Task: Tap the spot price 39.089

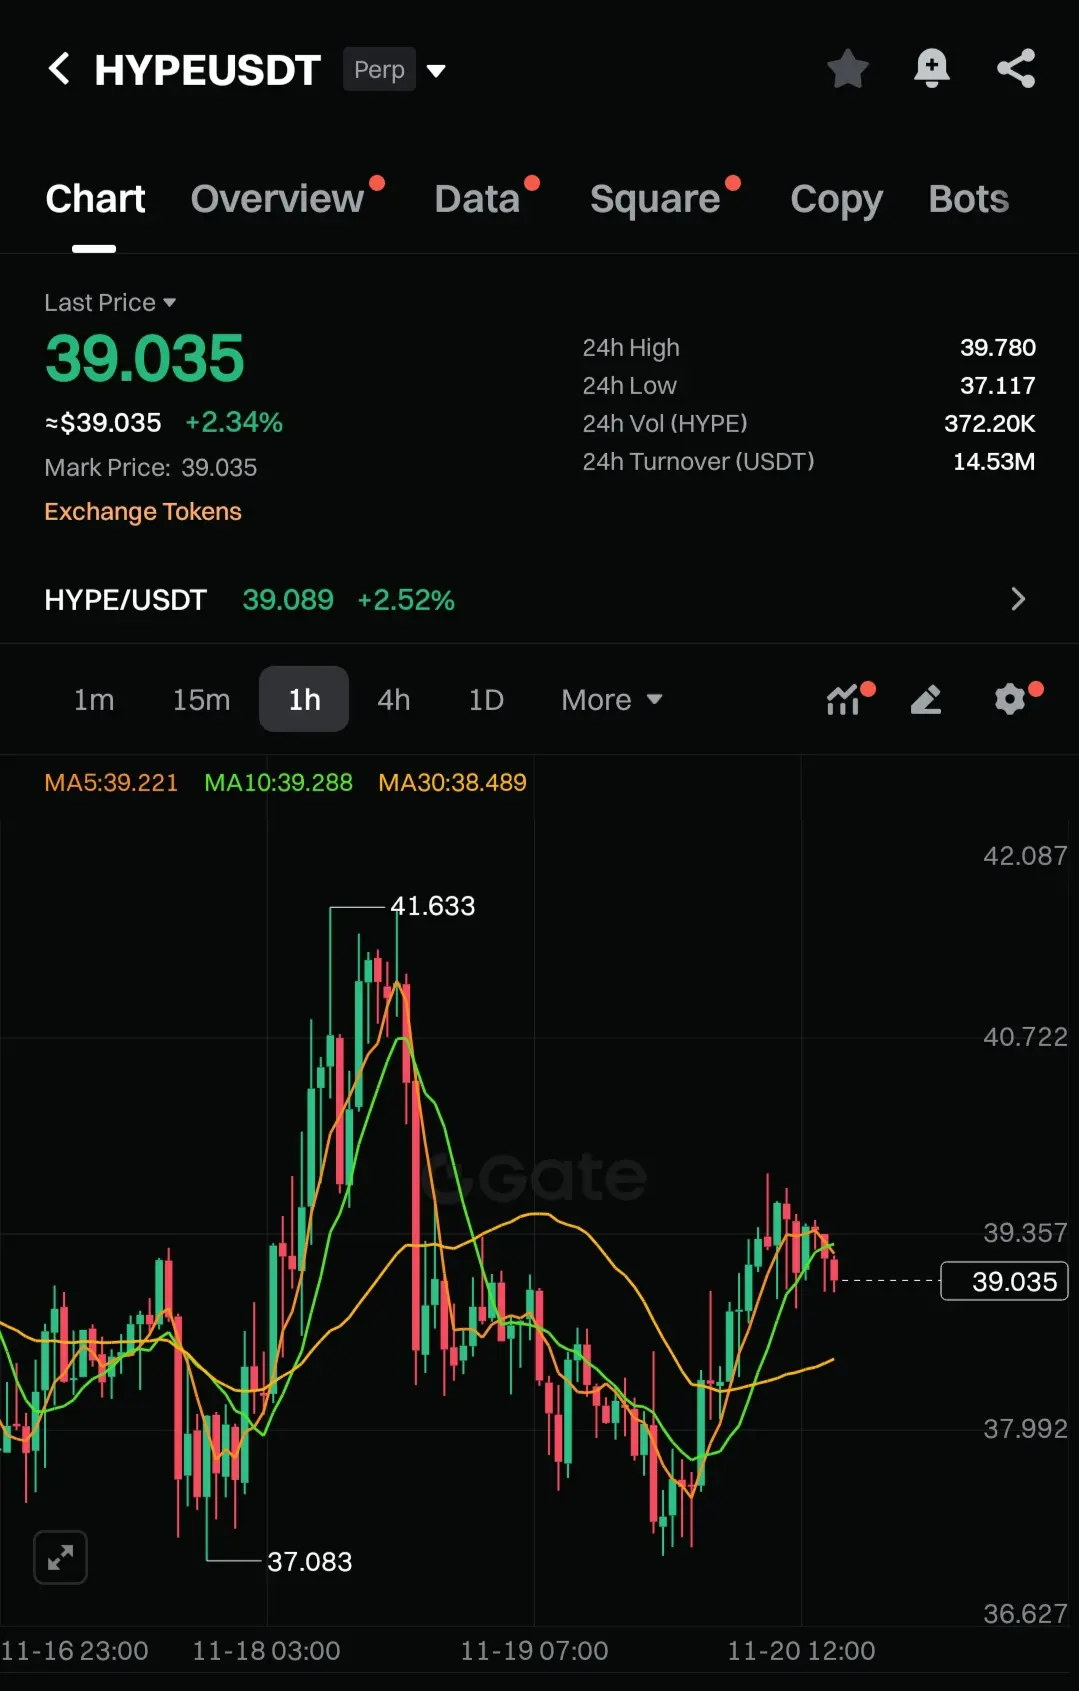Action: (288, 599)
